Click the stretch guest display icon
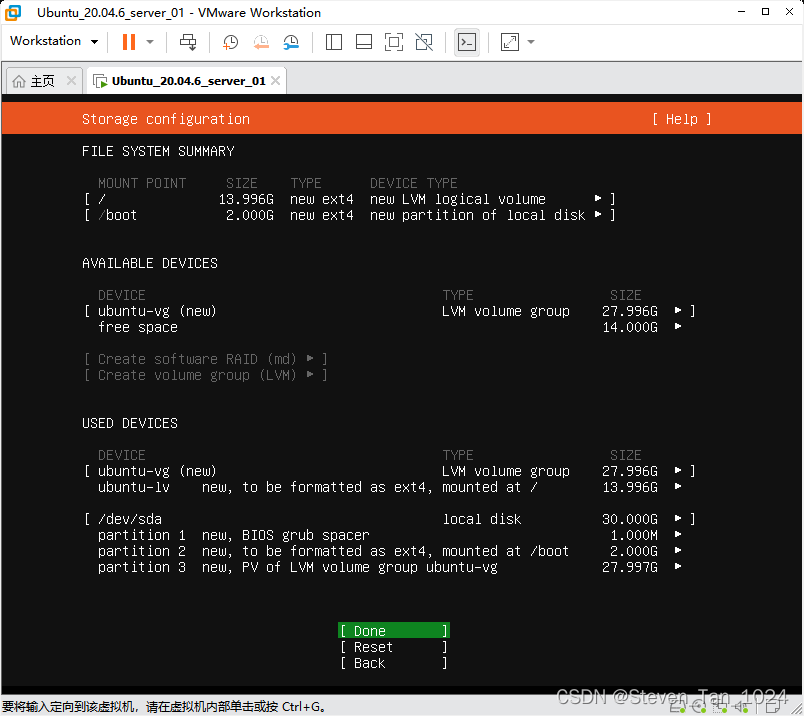The height and width of the screenshot is (716, 804). [510, 42]
